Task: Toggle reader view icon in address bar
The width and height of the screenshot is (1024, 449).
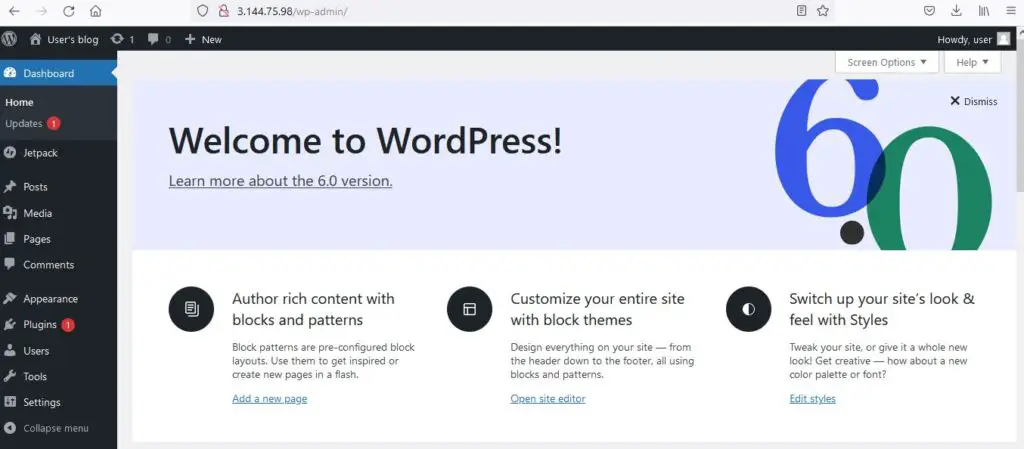Action: [801, 11]
